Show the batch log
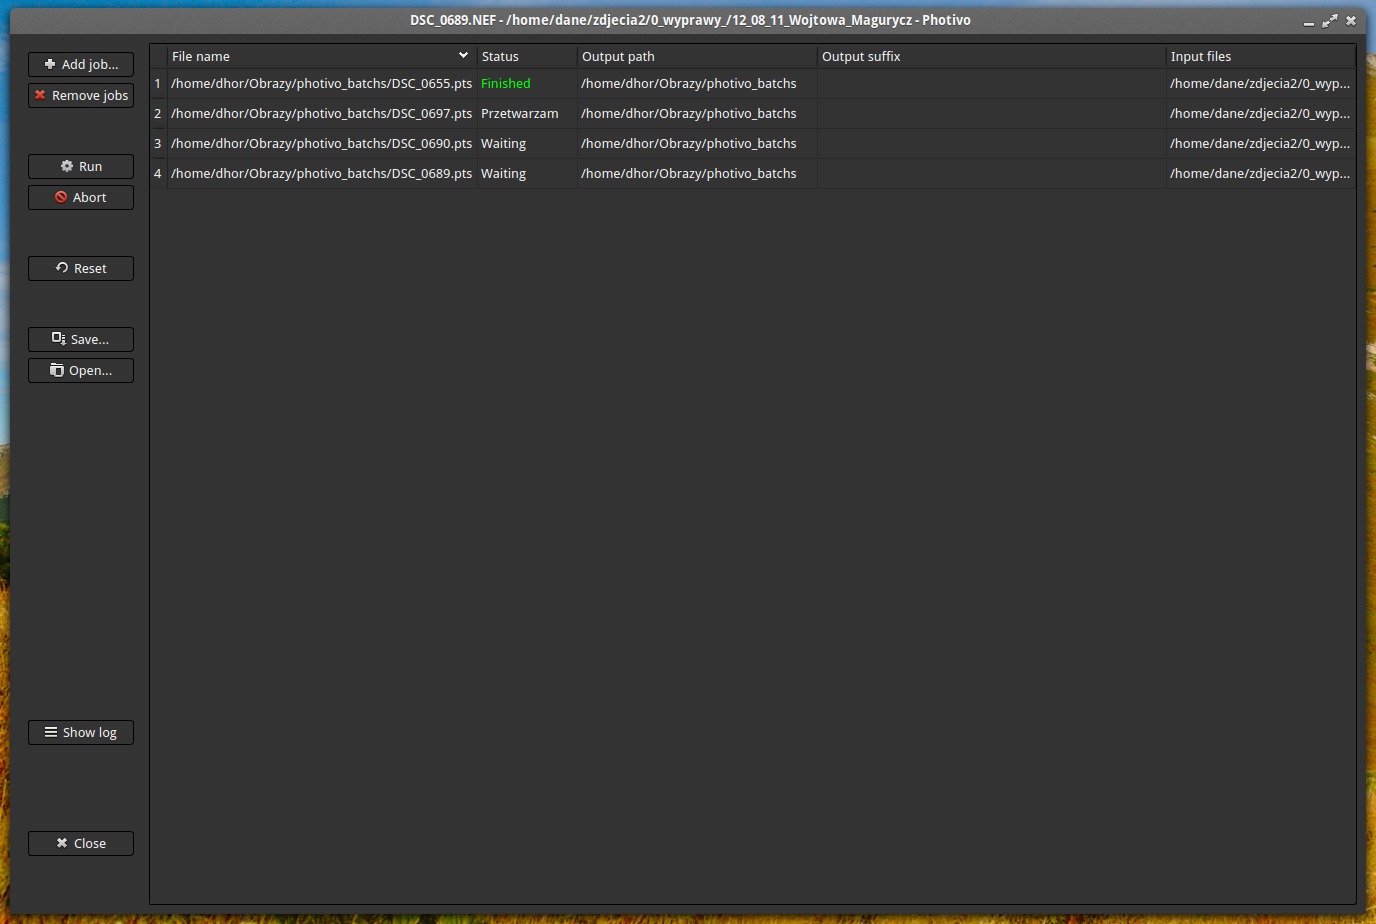1376x924 pixels. point(81,732)
